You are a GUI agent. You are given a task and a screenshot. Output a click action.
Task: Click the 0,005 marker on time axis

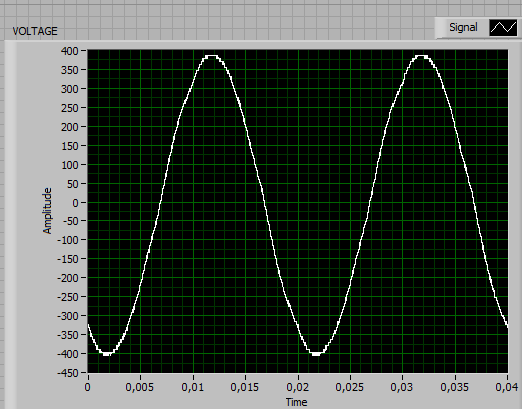pyautogui.click(x=140, y=387)
